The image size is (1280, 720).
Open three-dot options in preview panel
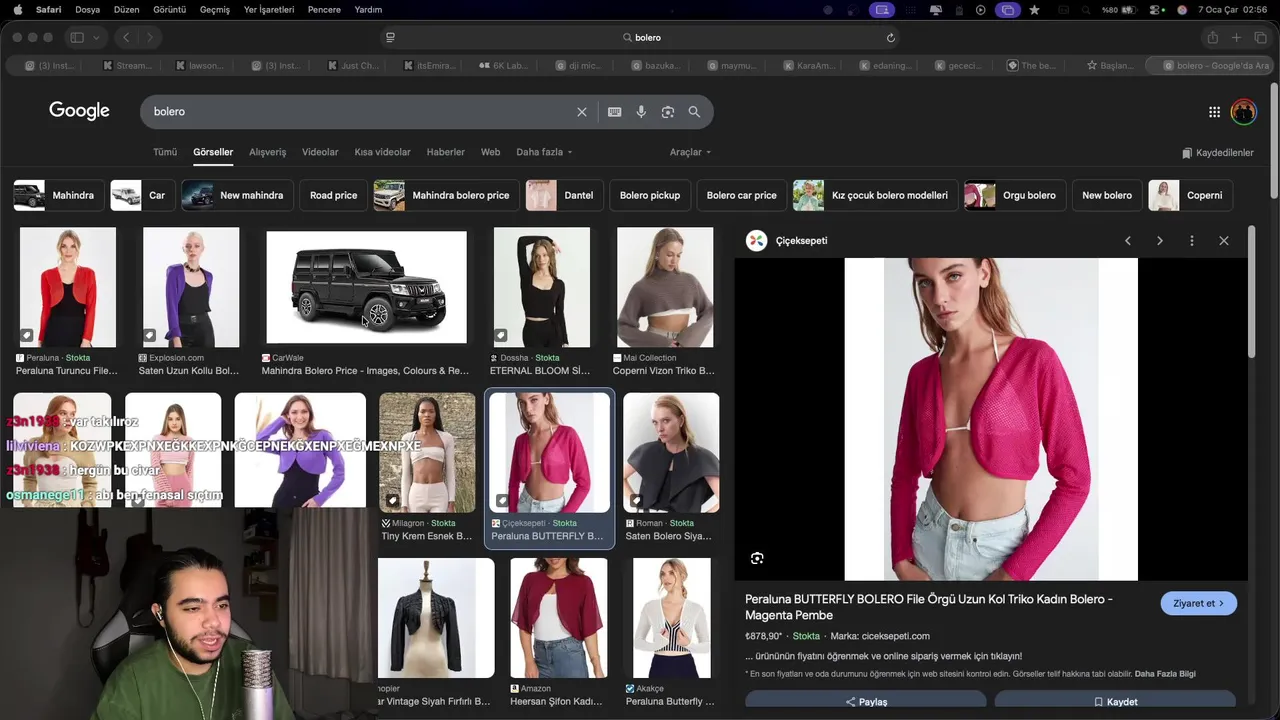(x=1192, y=241)
